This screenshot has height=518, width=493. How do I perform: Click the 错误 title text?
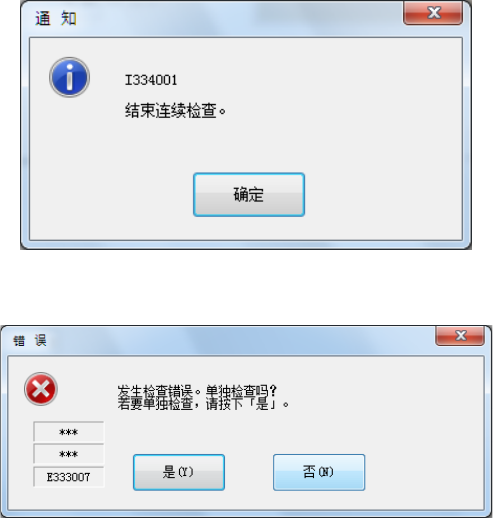[30, 340]
